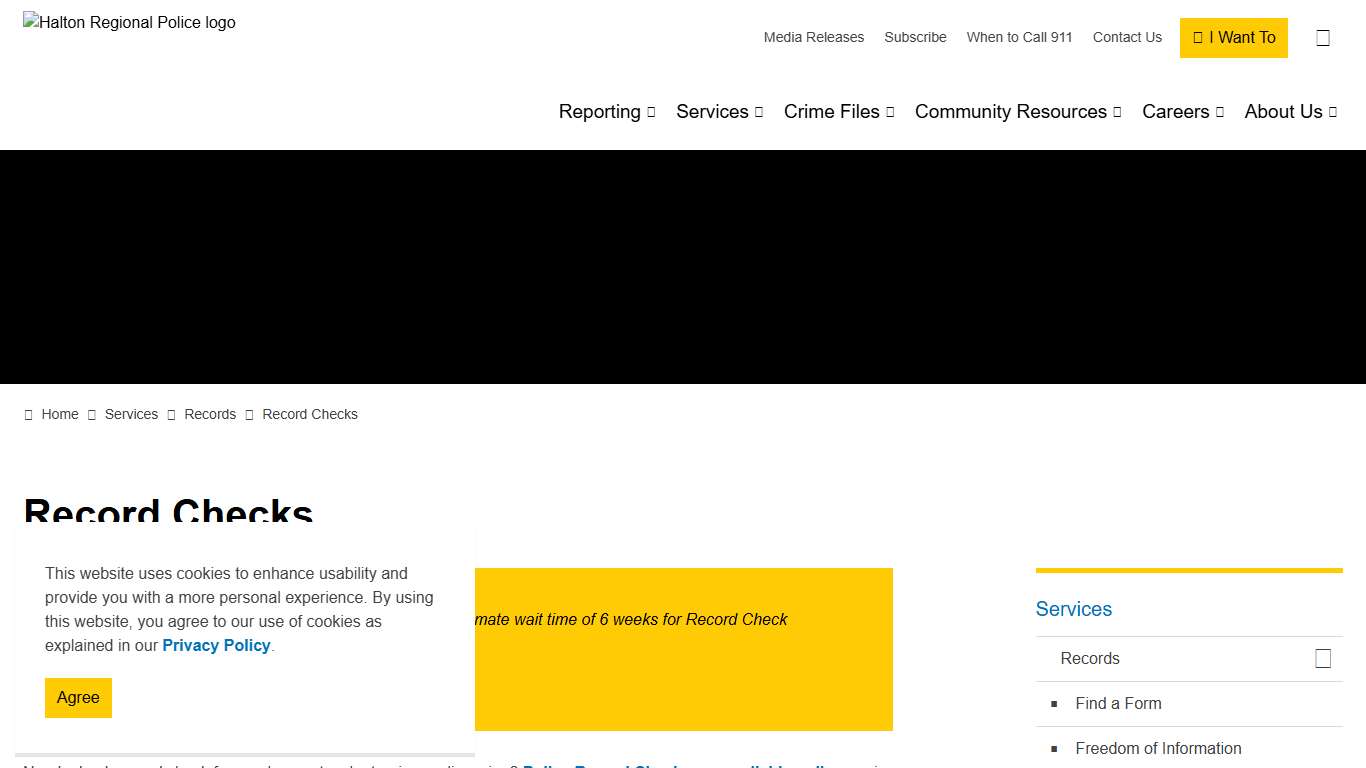Click the I Want To button

tap(1233, 38)
